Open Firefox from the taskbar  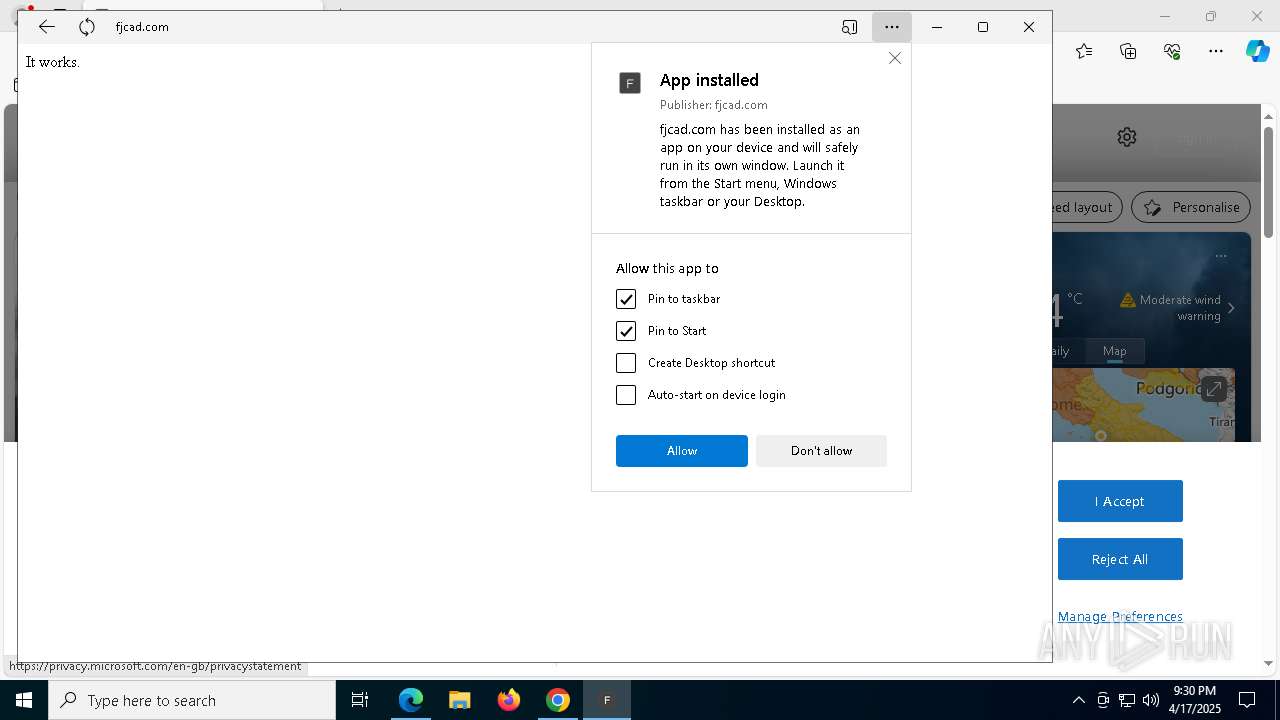coord(508,700)
